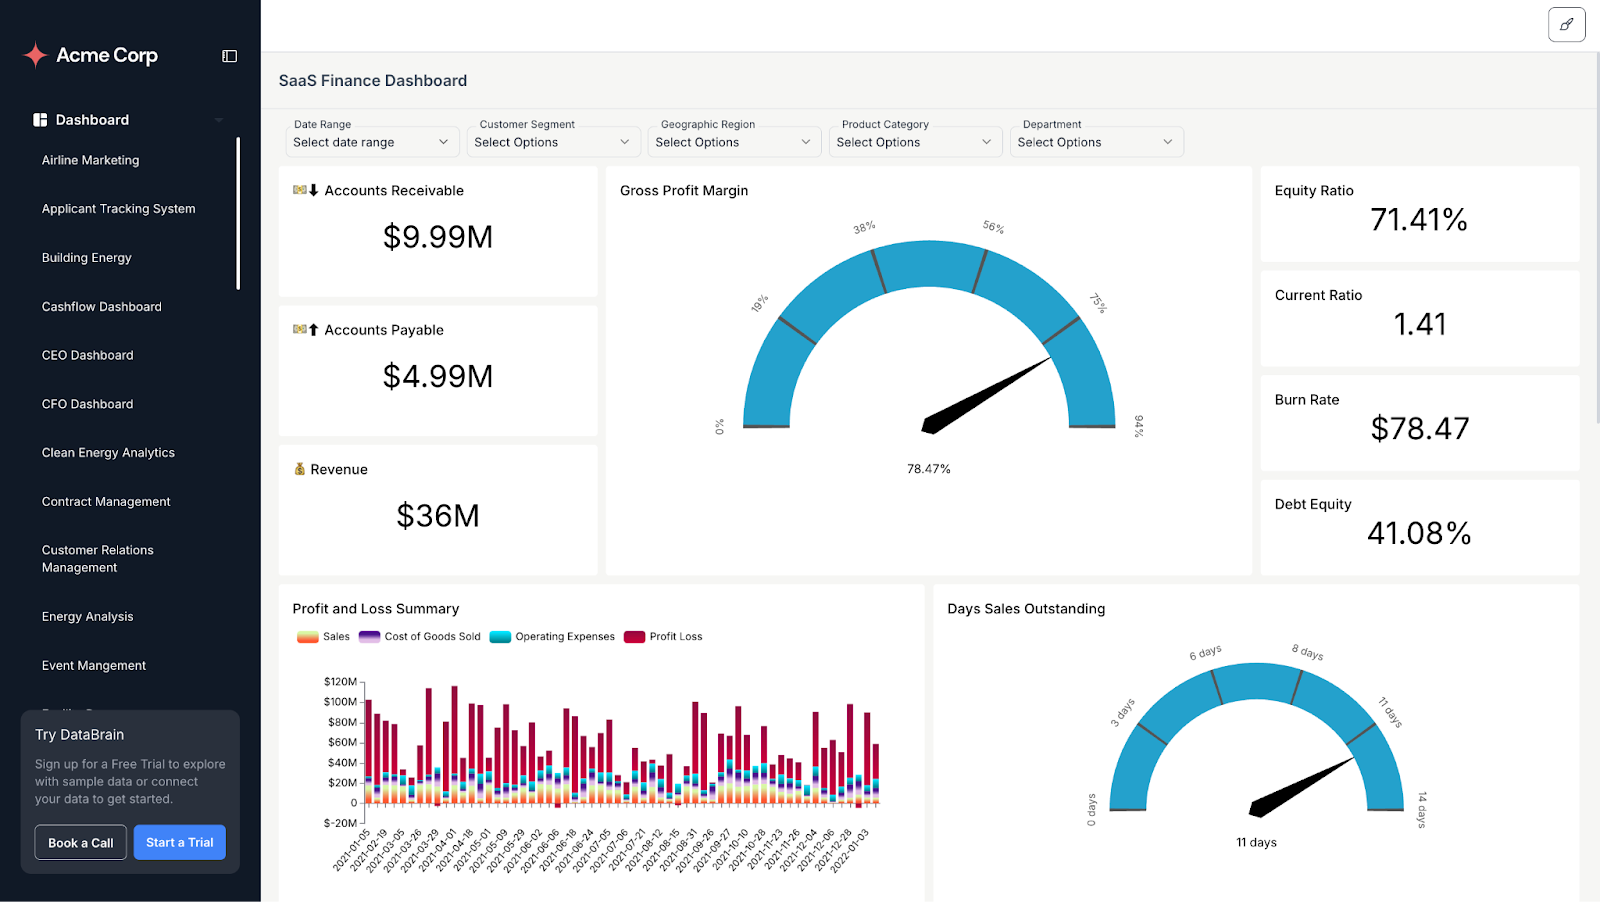The image size is (1600, 902).
Task: Click the Book a Call button
Action: pos(80,842)
